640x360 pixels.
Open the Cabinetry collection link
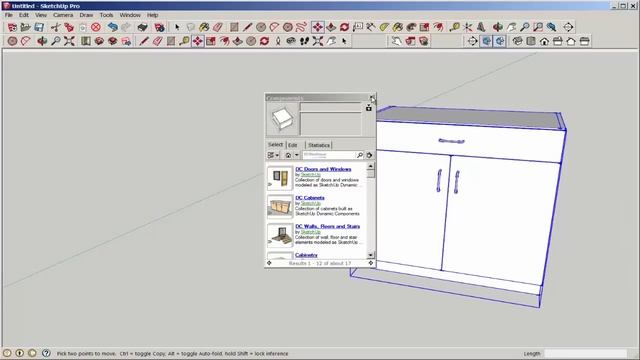(x=306, y=255)
